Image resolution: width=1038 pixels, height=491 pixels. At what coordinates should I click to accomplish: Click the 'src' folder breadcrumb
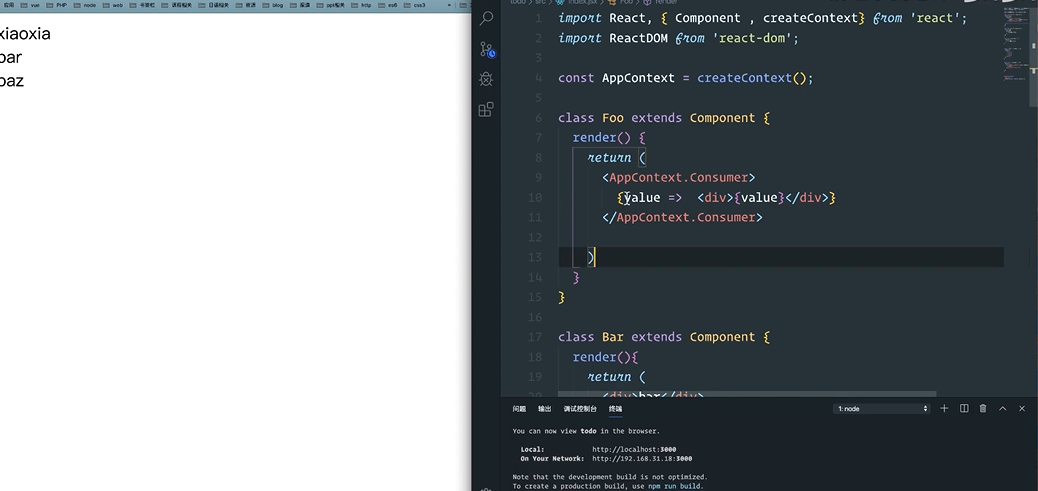click(541, 2)
